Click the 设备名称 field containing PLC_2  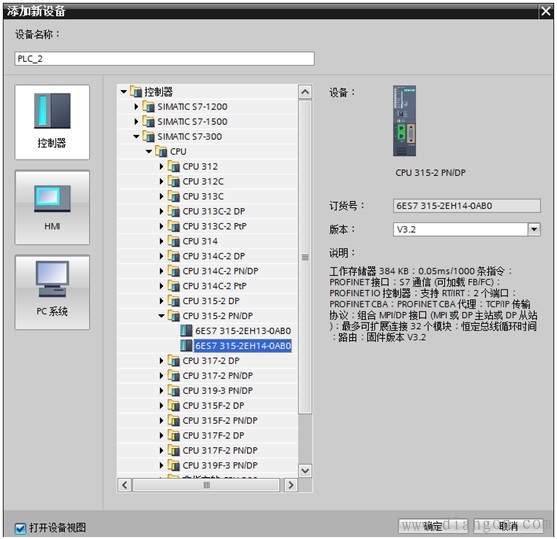(164, 59)
